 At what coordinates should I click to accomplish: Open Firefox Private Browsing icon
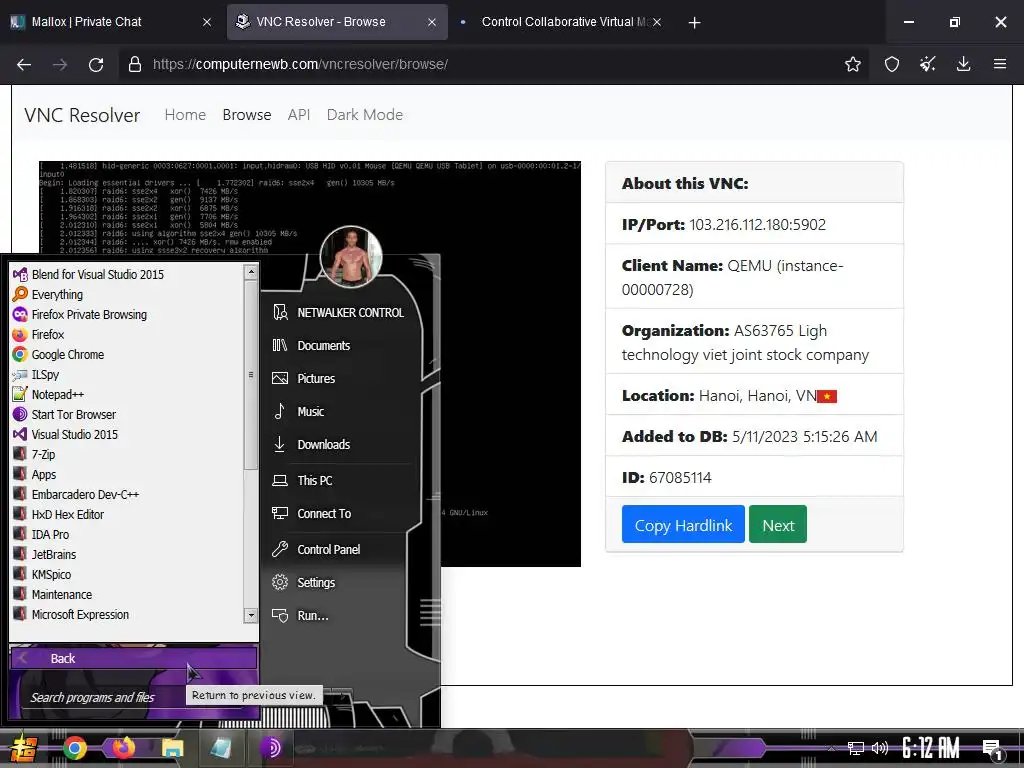pyautogui.click(x=20, y=315)
